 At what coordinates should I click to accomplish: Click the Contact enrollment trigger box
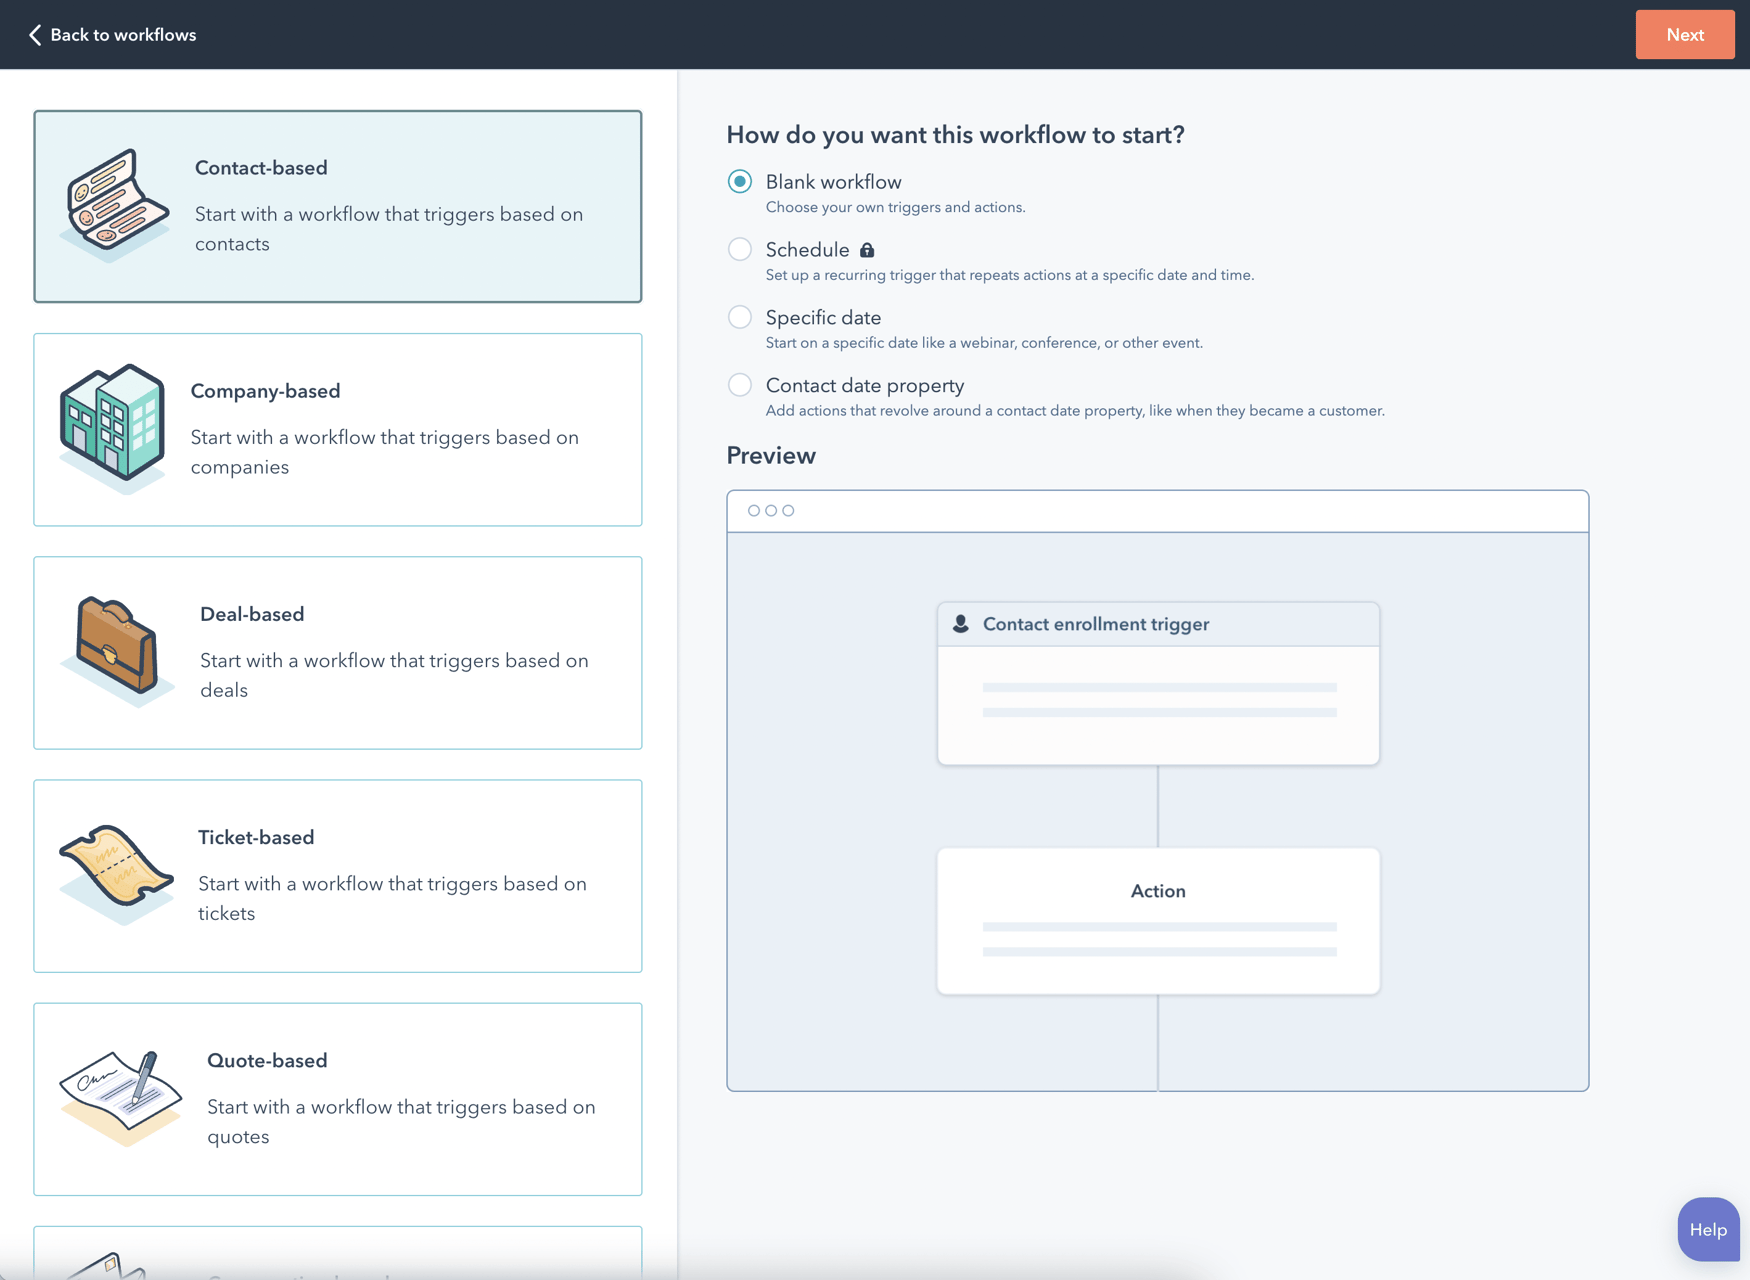point(1157,683)
